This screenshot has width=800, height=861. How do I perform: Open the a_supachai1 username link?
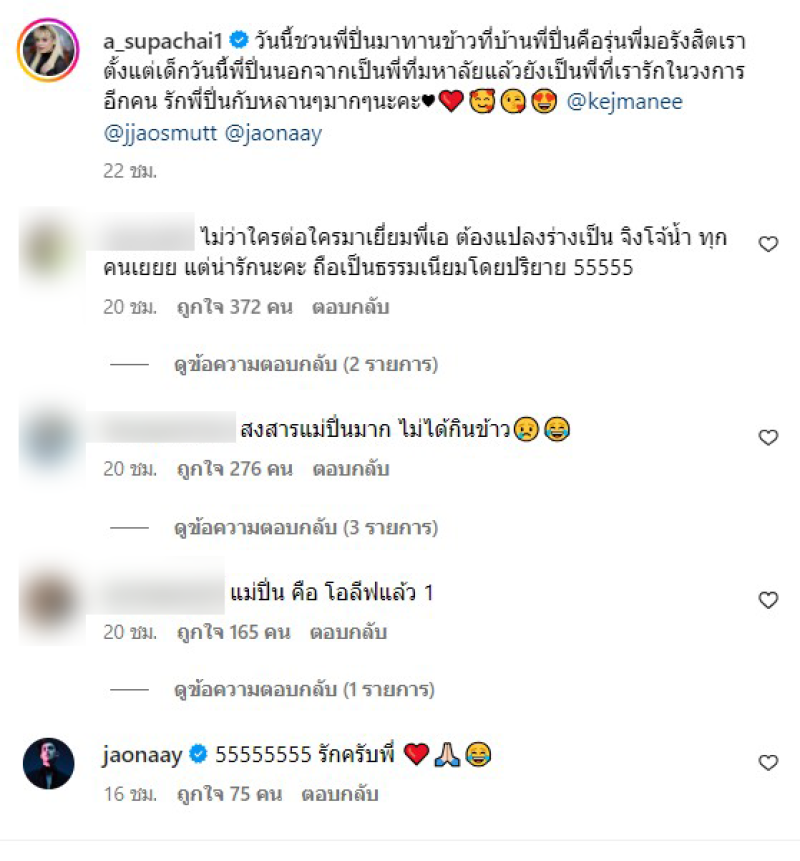click(163, 41)
